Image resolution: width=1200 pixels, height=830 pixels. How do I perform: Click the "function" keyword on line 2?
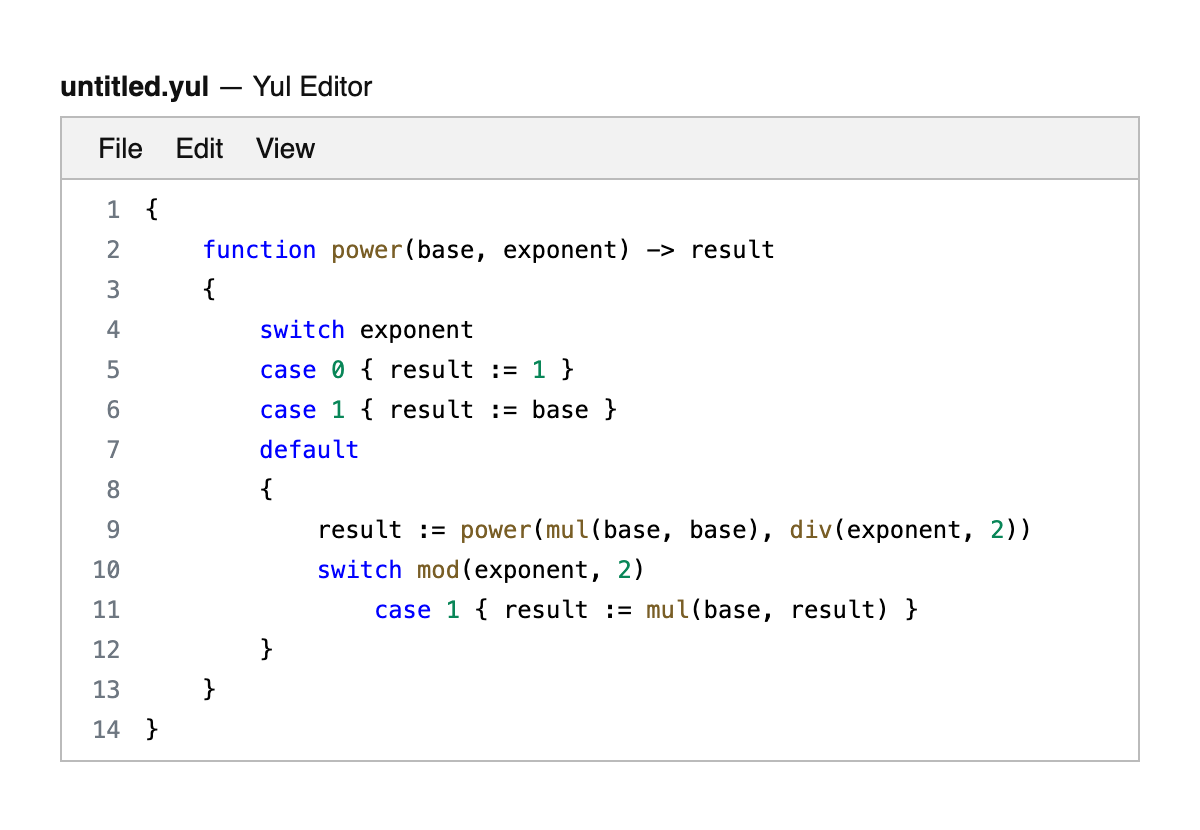259,250
